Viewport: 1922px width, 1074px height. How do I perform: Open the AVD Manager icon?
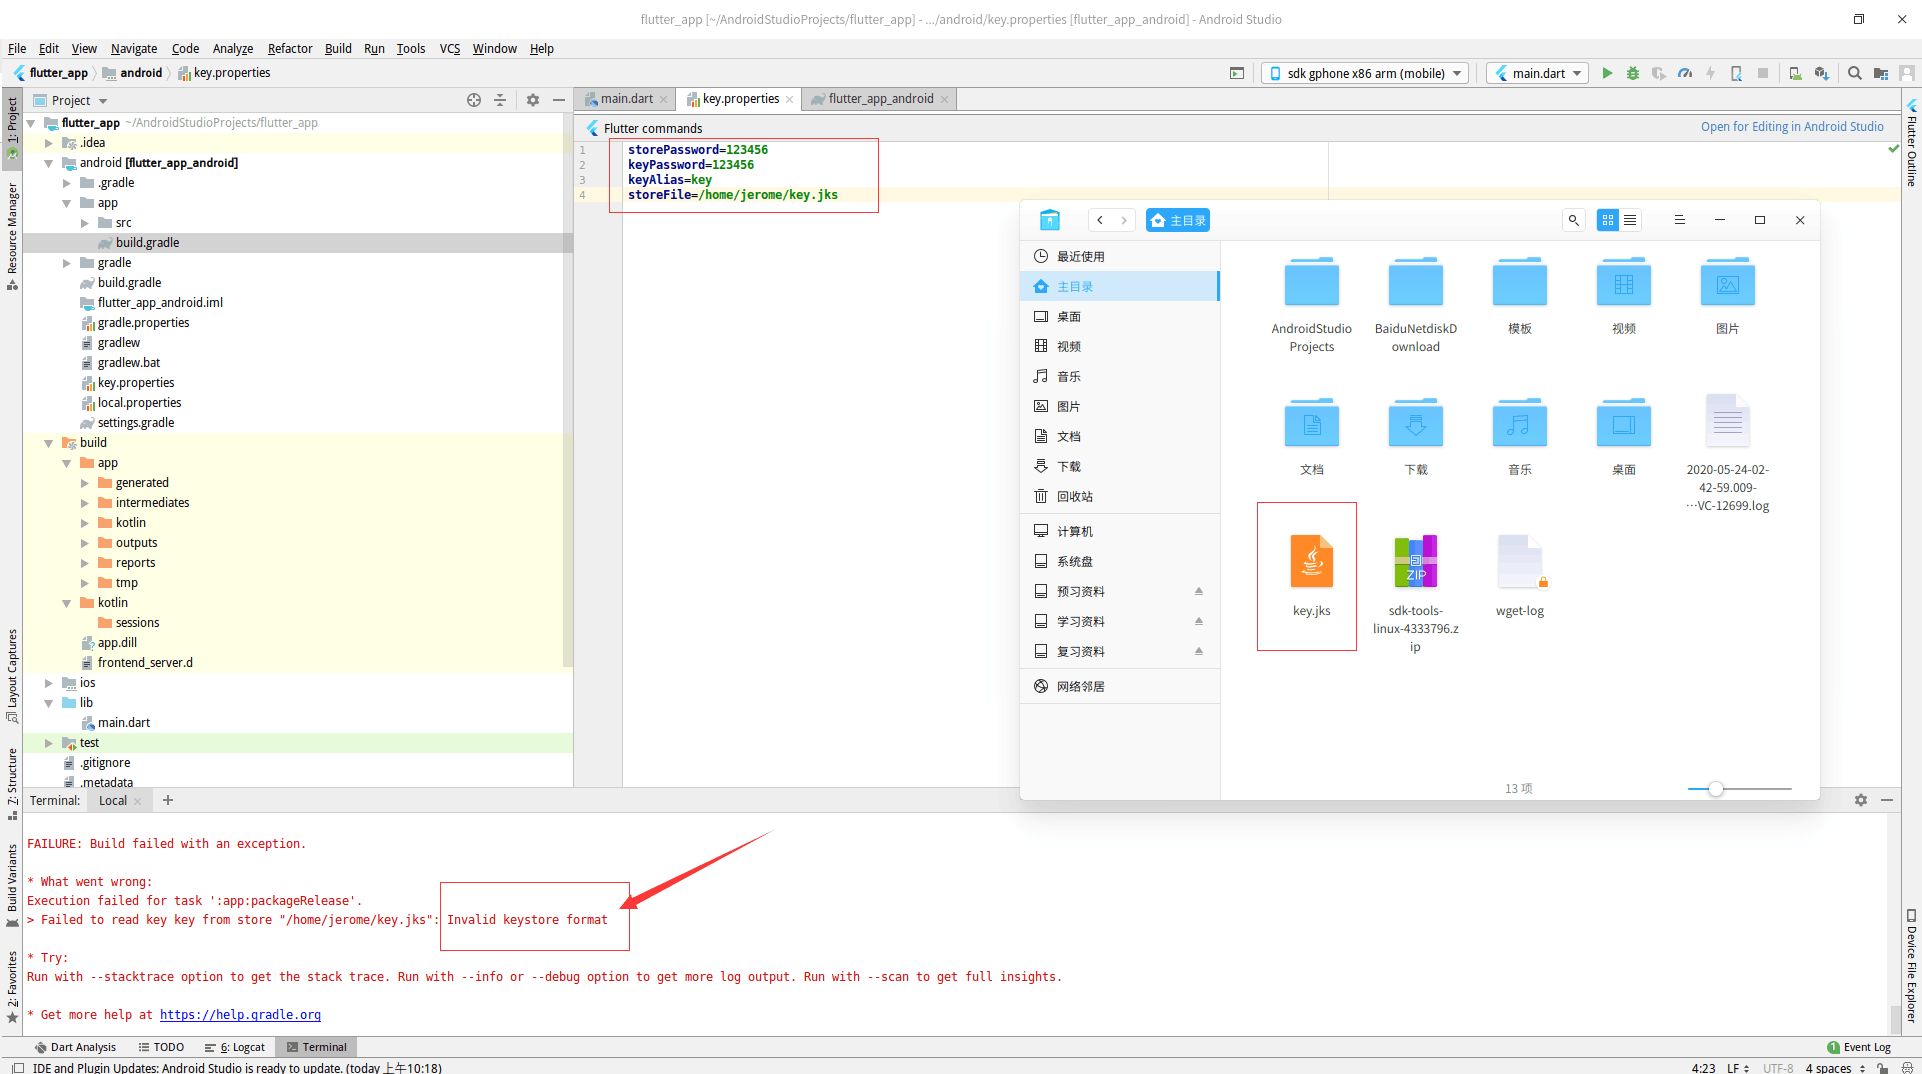pyautogui.click(x=1795, y=73)
